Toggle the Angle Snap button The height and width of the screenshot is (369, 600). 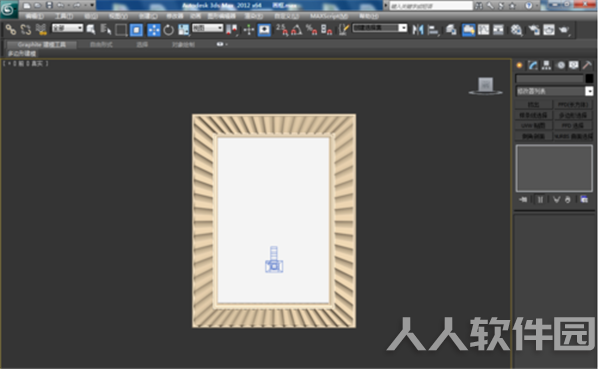pos(297,29)
